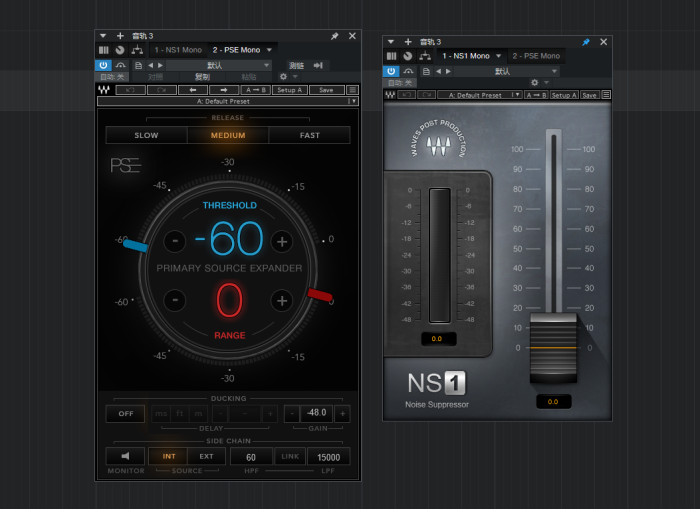Decrease range with minus button

175,300
